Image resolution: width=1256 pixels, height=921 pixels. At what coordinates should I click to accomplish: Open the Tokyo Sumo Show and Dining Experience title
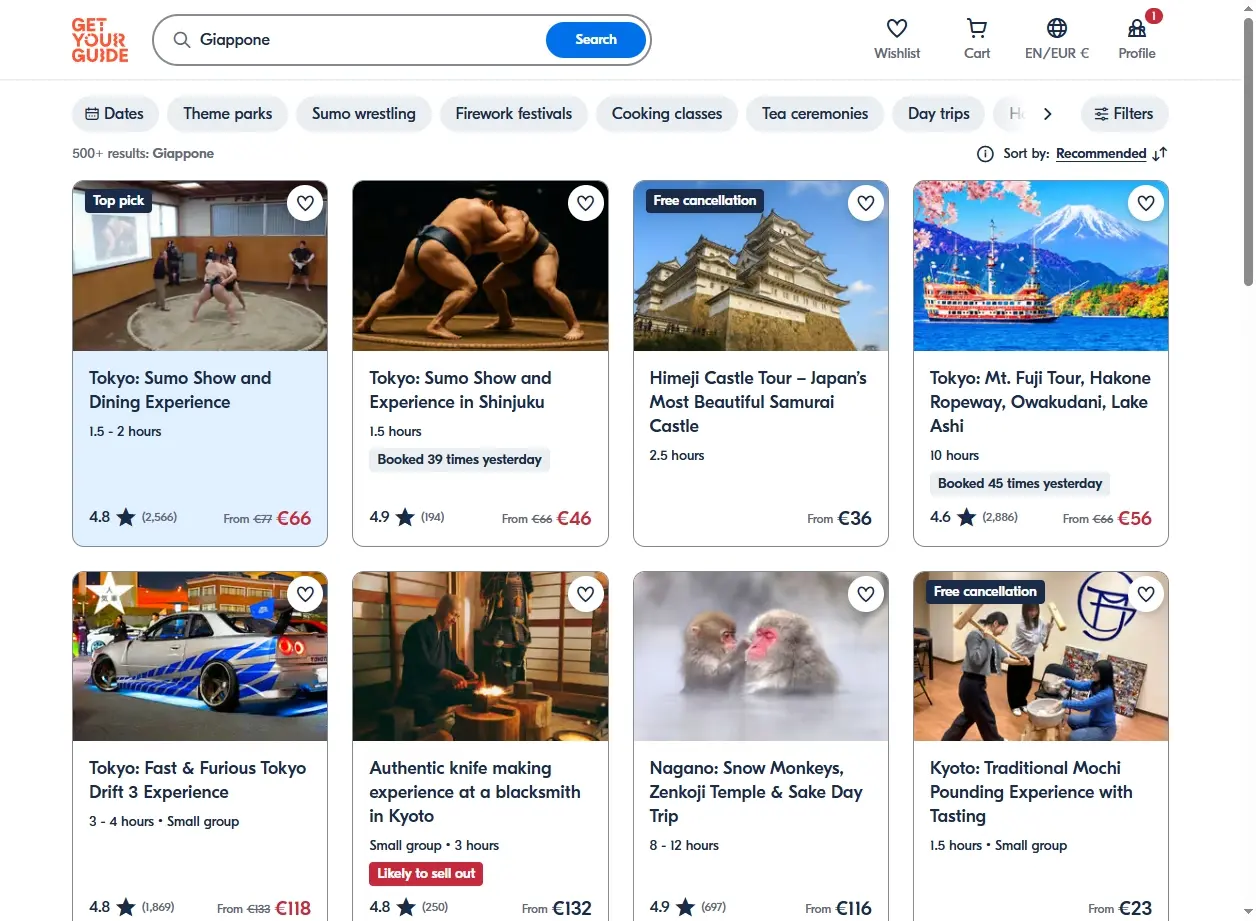point(180,390)
